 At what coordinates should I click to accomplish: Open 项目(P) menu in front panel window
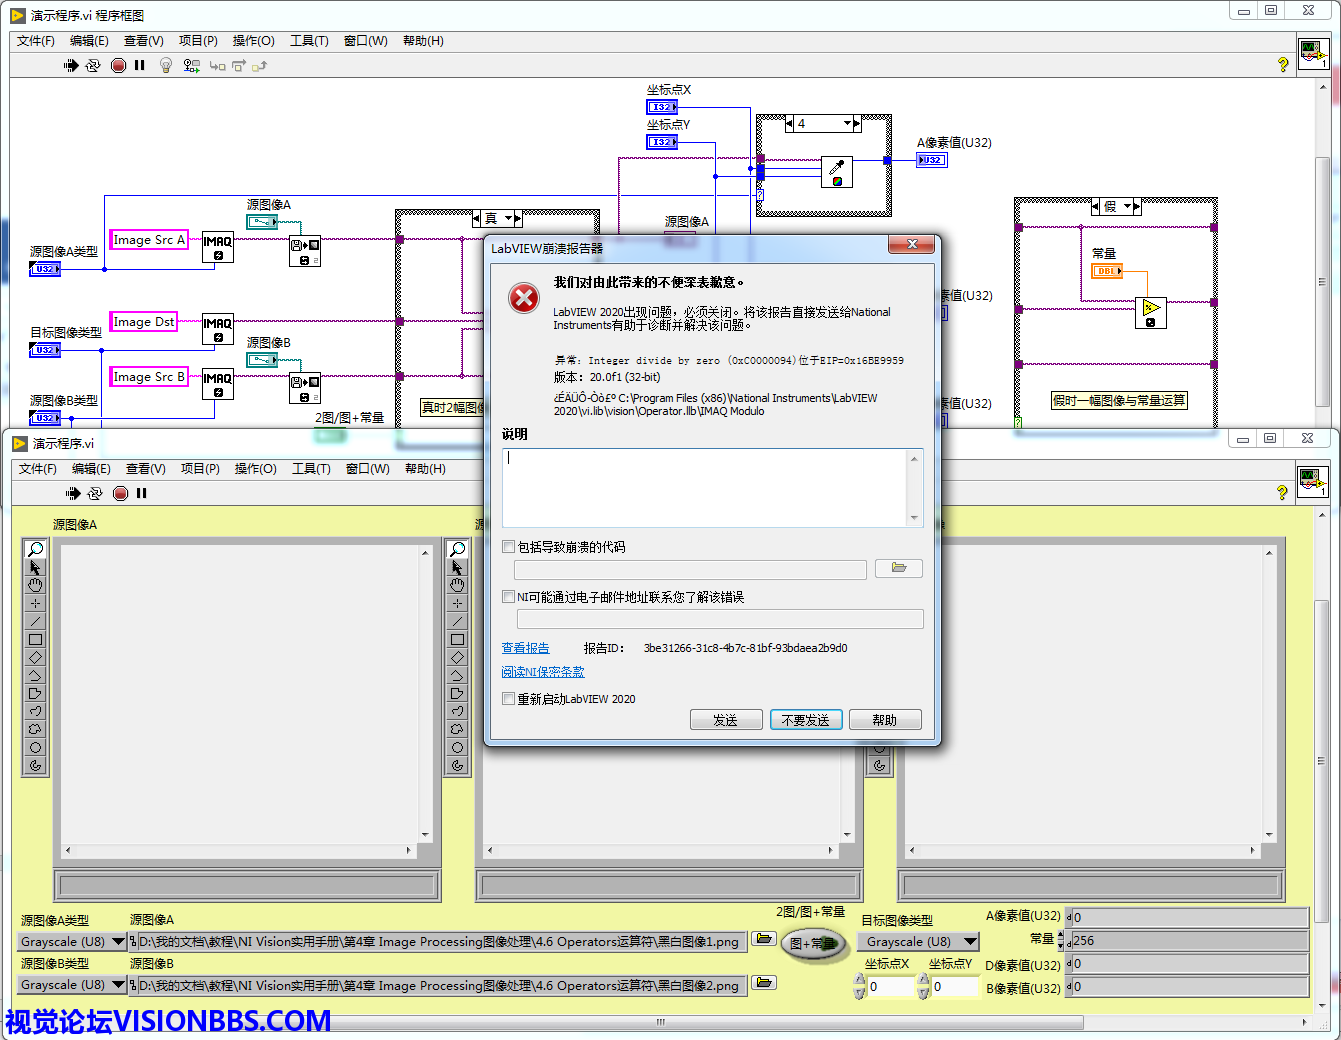200,469
